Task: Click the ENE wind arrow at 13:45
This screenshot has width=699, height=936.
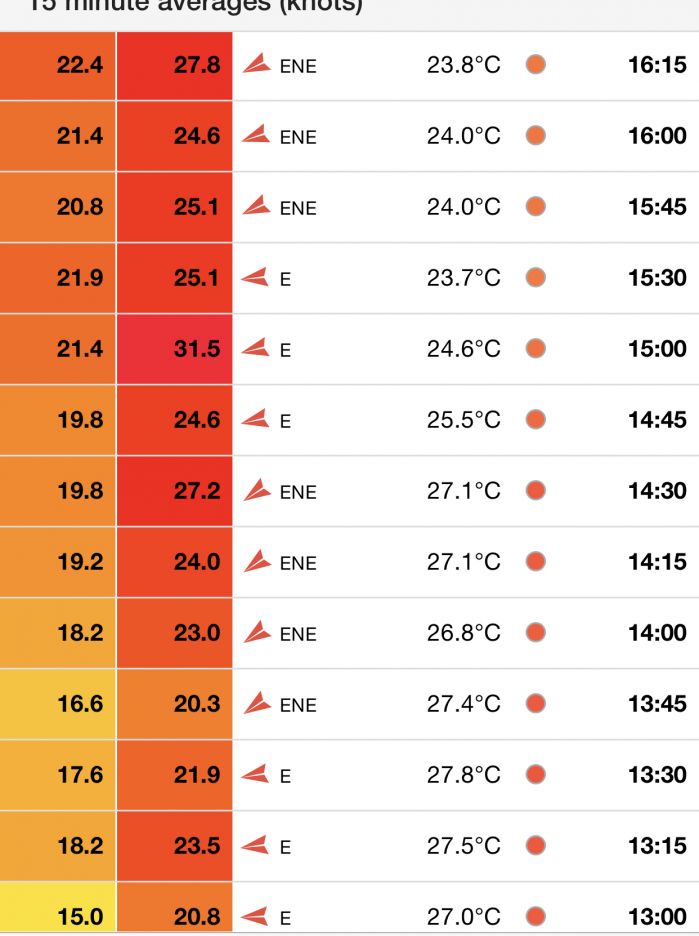Action: [x=257, y=703]
